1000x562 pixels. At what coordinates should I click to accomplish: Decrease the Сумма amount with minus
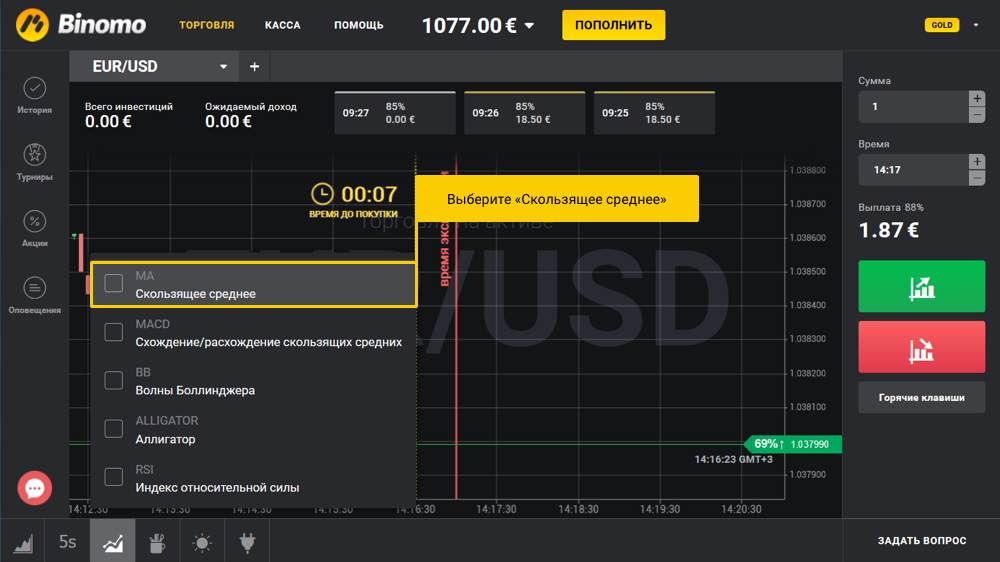click(977, 115)
